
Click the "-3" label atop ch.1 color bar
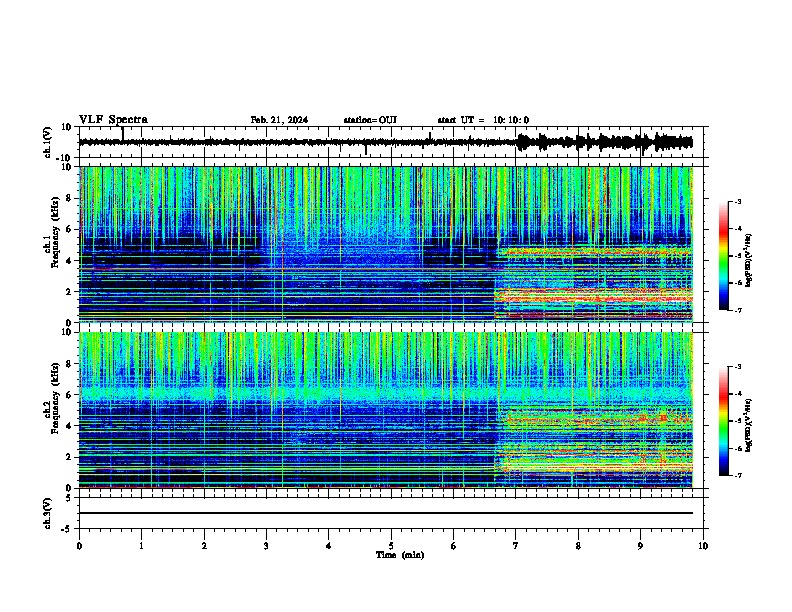pos(737,201)
